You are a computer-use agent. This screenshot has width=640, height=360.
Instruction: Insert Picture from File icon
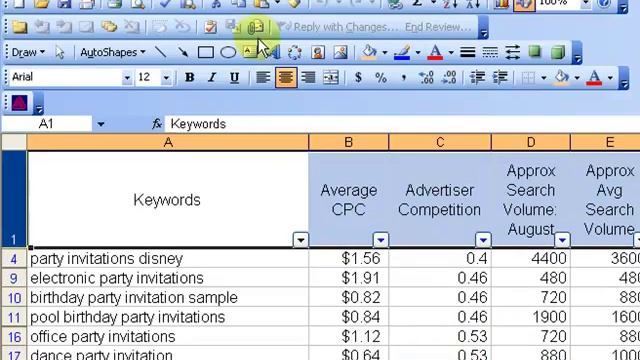coord(340,52)
